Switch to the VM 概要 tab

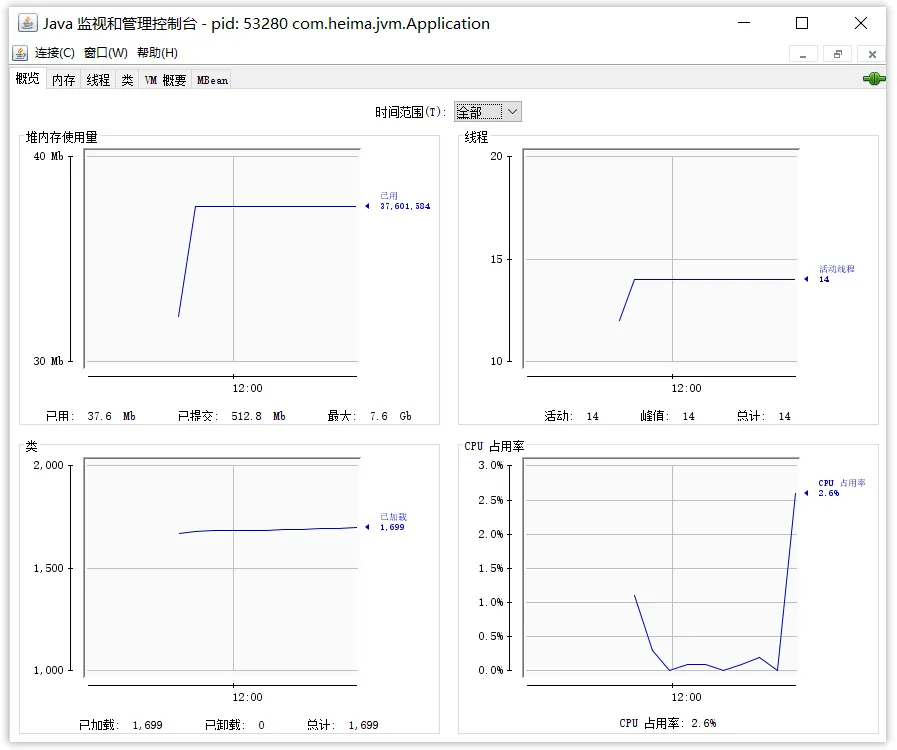tap(165, 80)
